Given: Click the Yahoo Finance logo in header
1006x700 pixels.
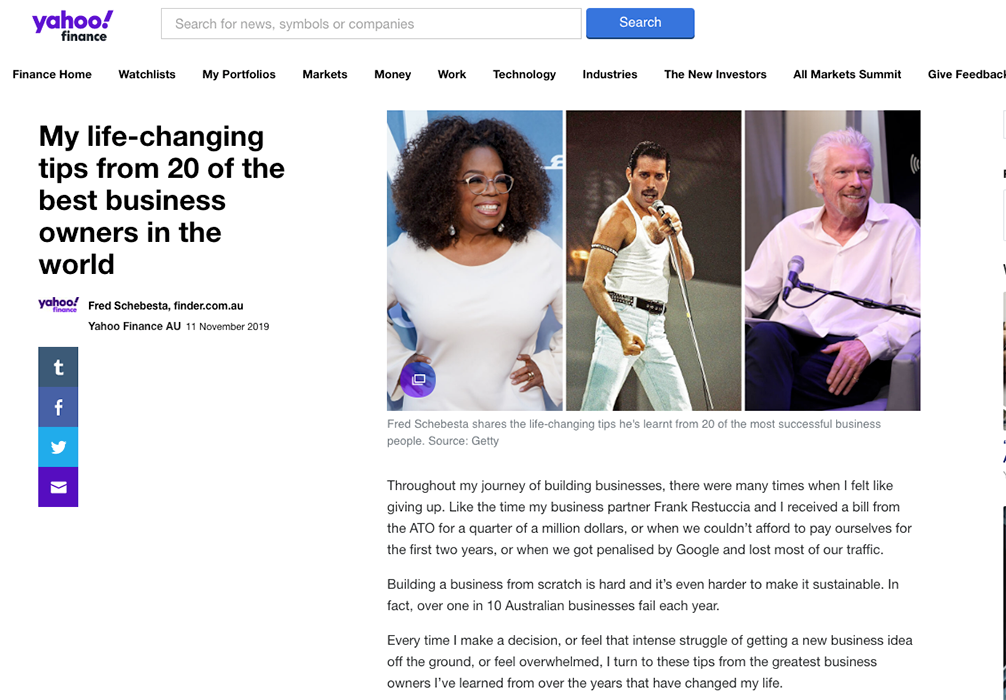Looking at the screenshot, I should point(72,26).
